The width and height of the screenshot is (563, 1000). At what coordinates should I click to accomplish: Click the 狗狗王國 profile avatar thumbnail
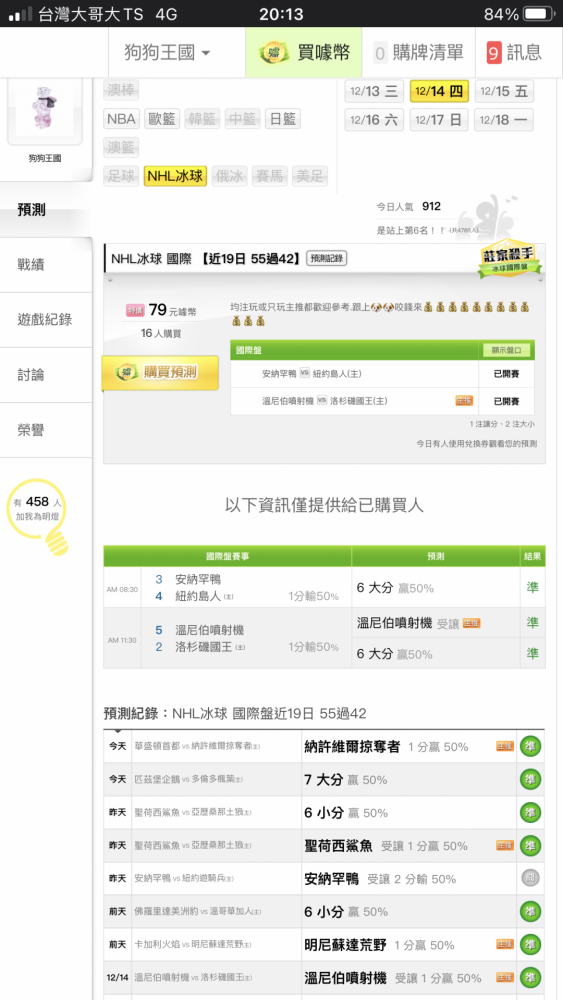[x=45, y=110]
